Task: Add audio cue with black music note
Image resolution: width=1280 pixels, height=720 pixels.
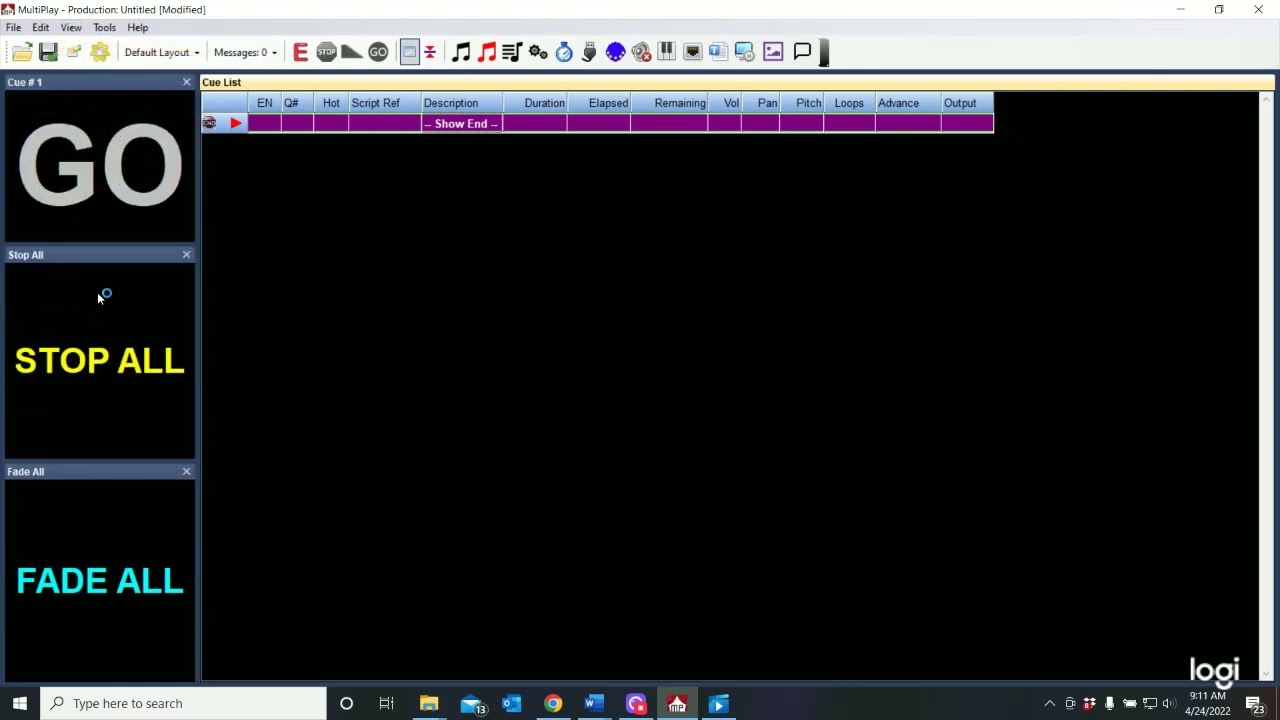Action: 461,52
